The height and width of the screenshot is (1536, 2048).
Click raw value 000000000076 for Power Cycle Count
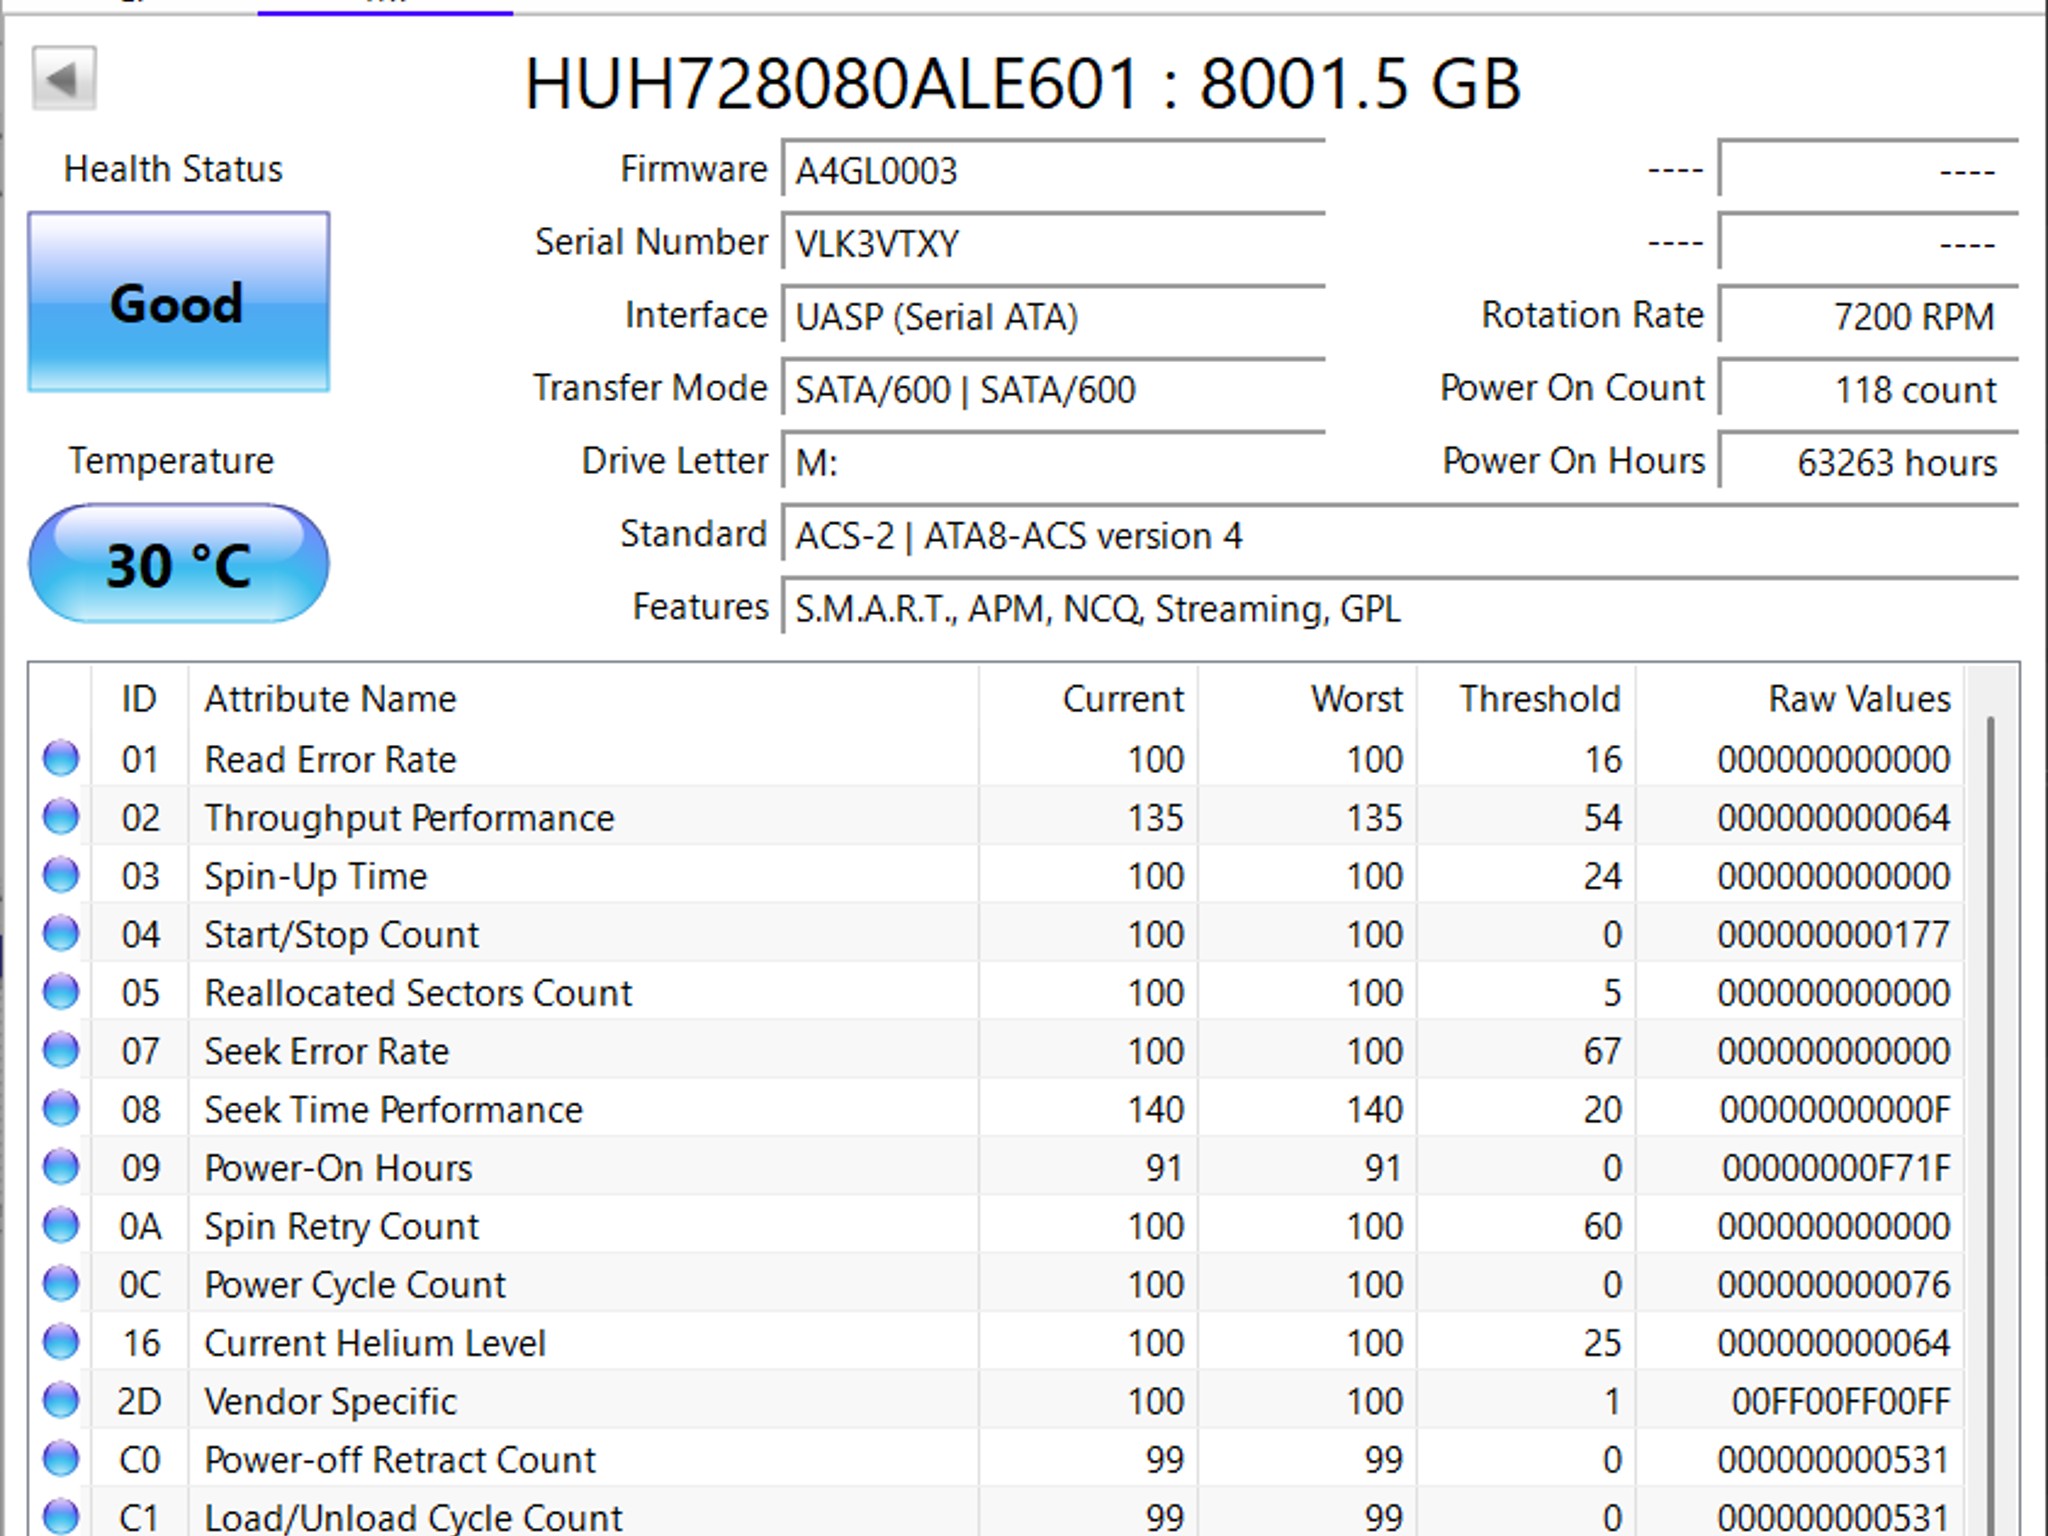point(1834,1285)
